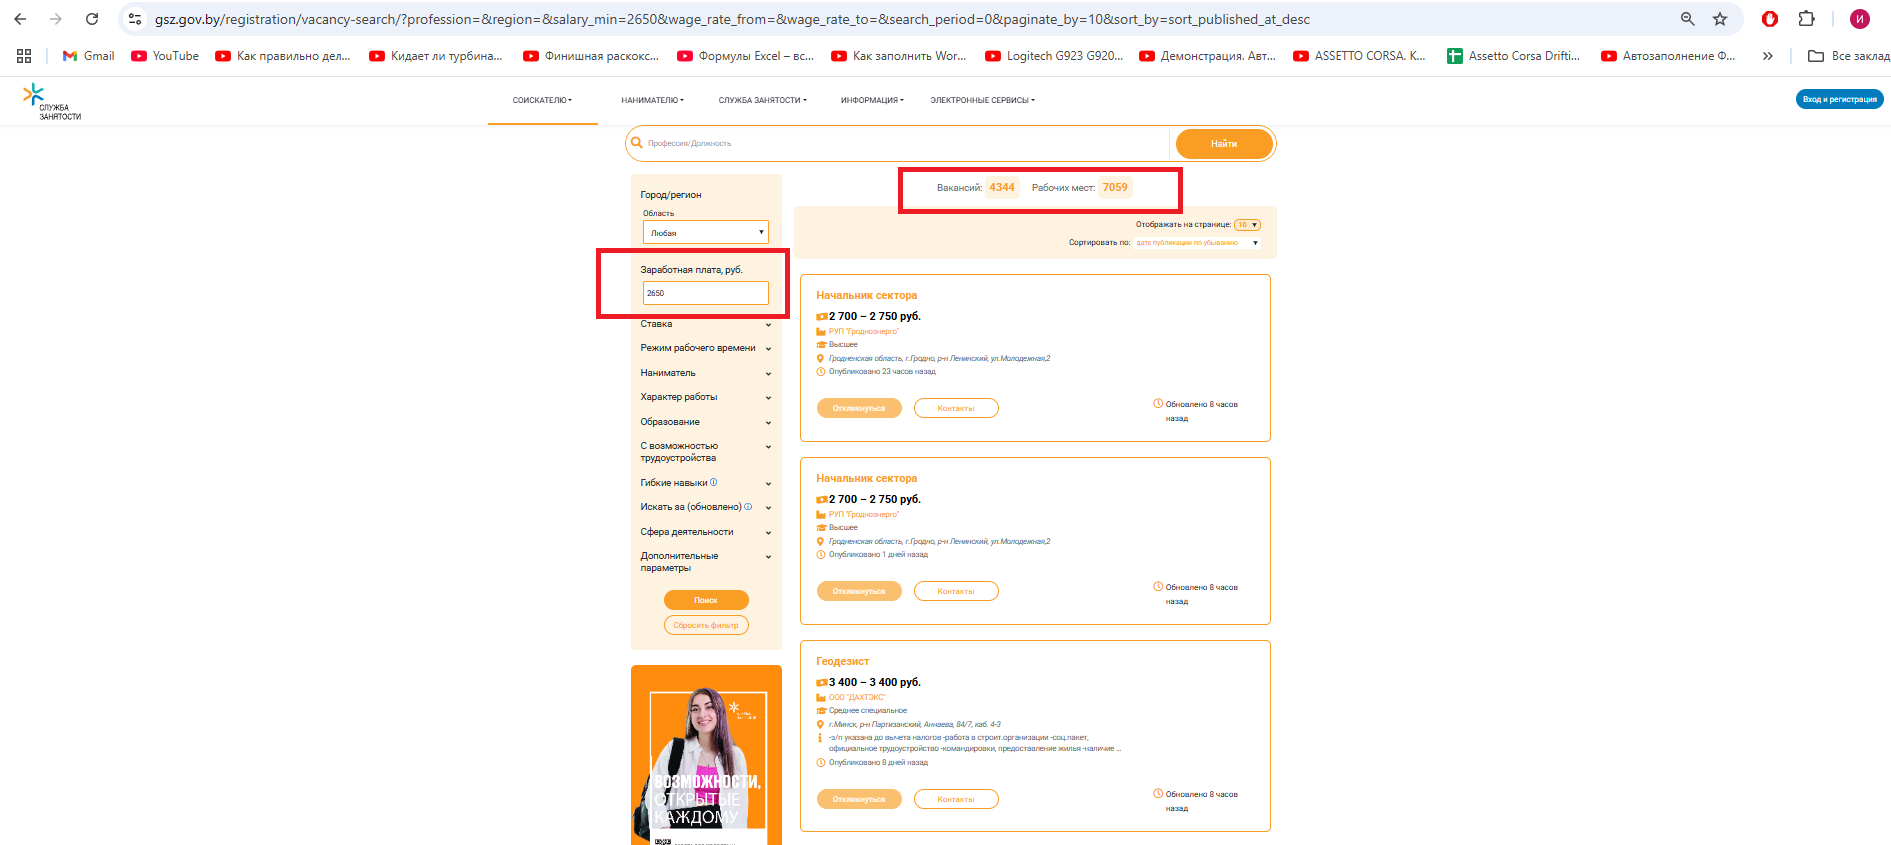1891x845 pixels.
Task: Open the browser extensions puzzle icon
Action: pyautogui.click(x=1806, y=19)
